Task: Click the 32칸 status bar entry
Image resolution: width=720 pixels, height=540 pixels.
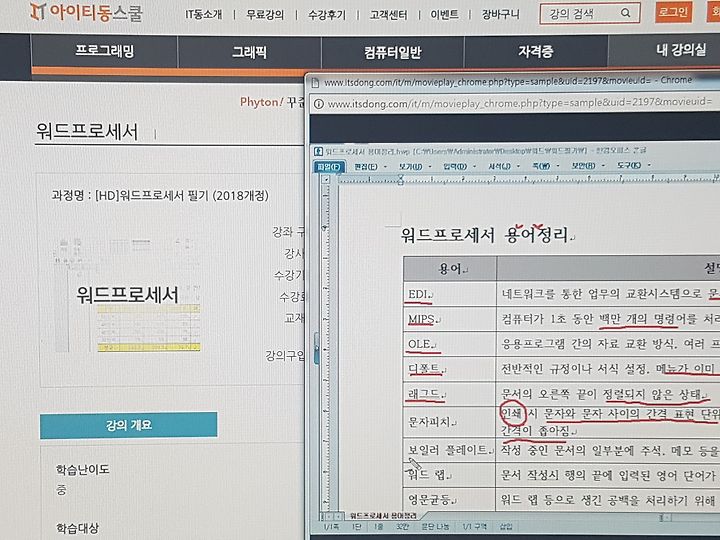Action: (401, 527)
